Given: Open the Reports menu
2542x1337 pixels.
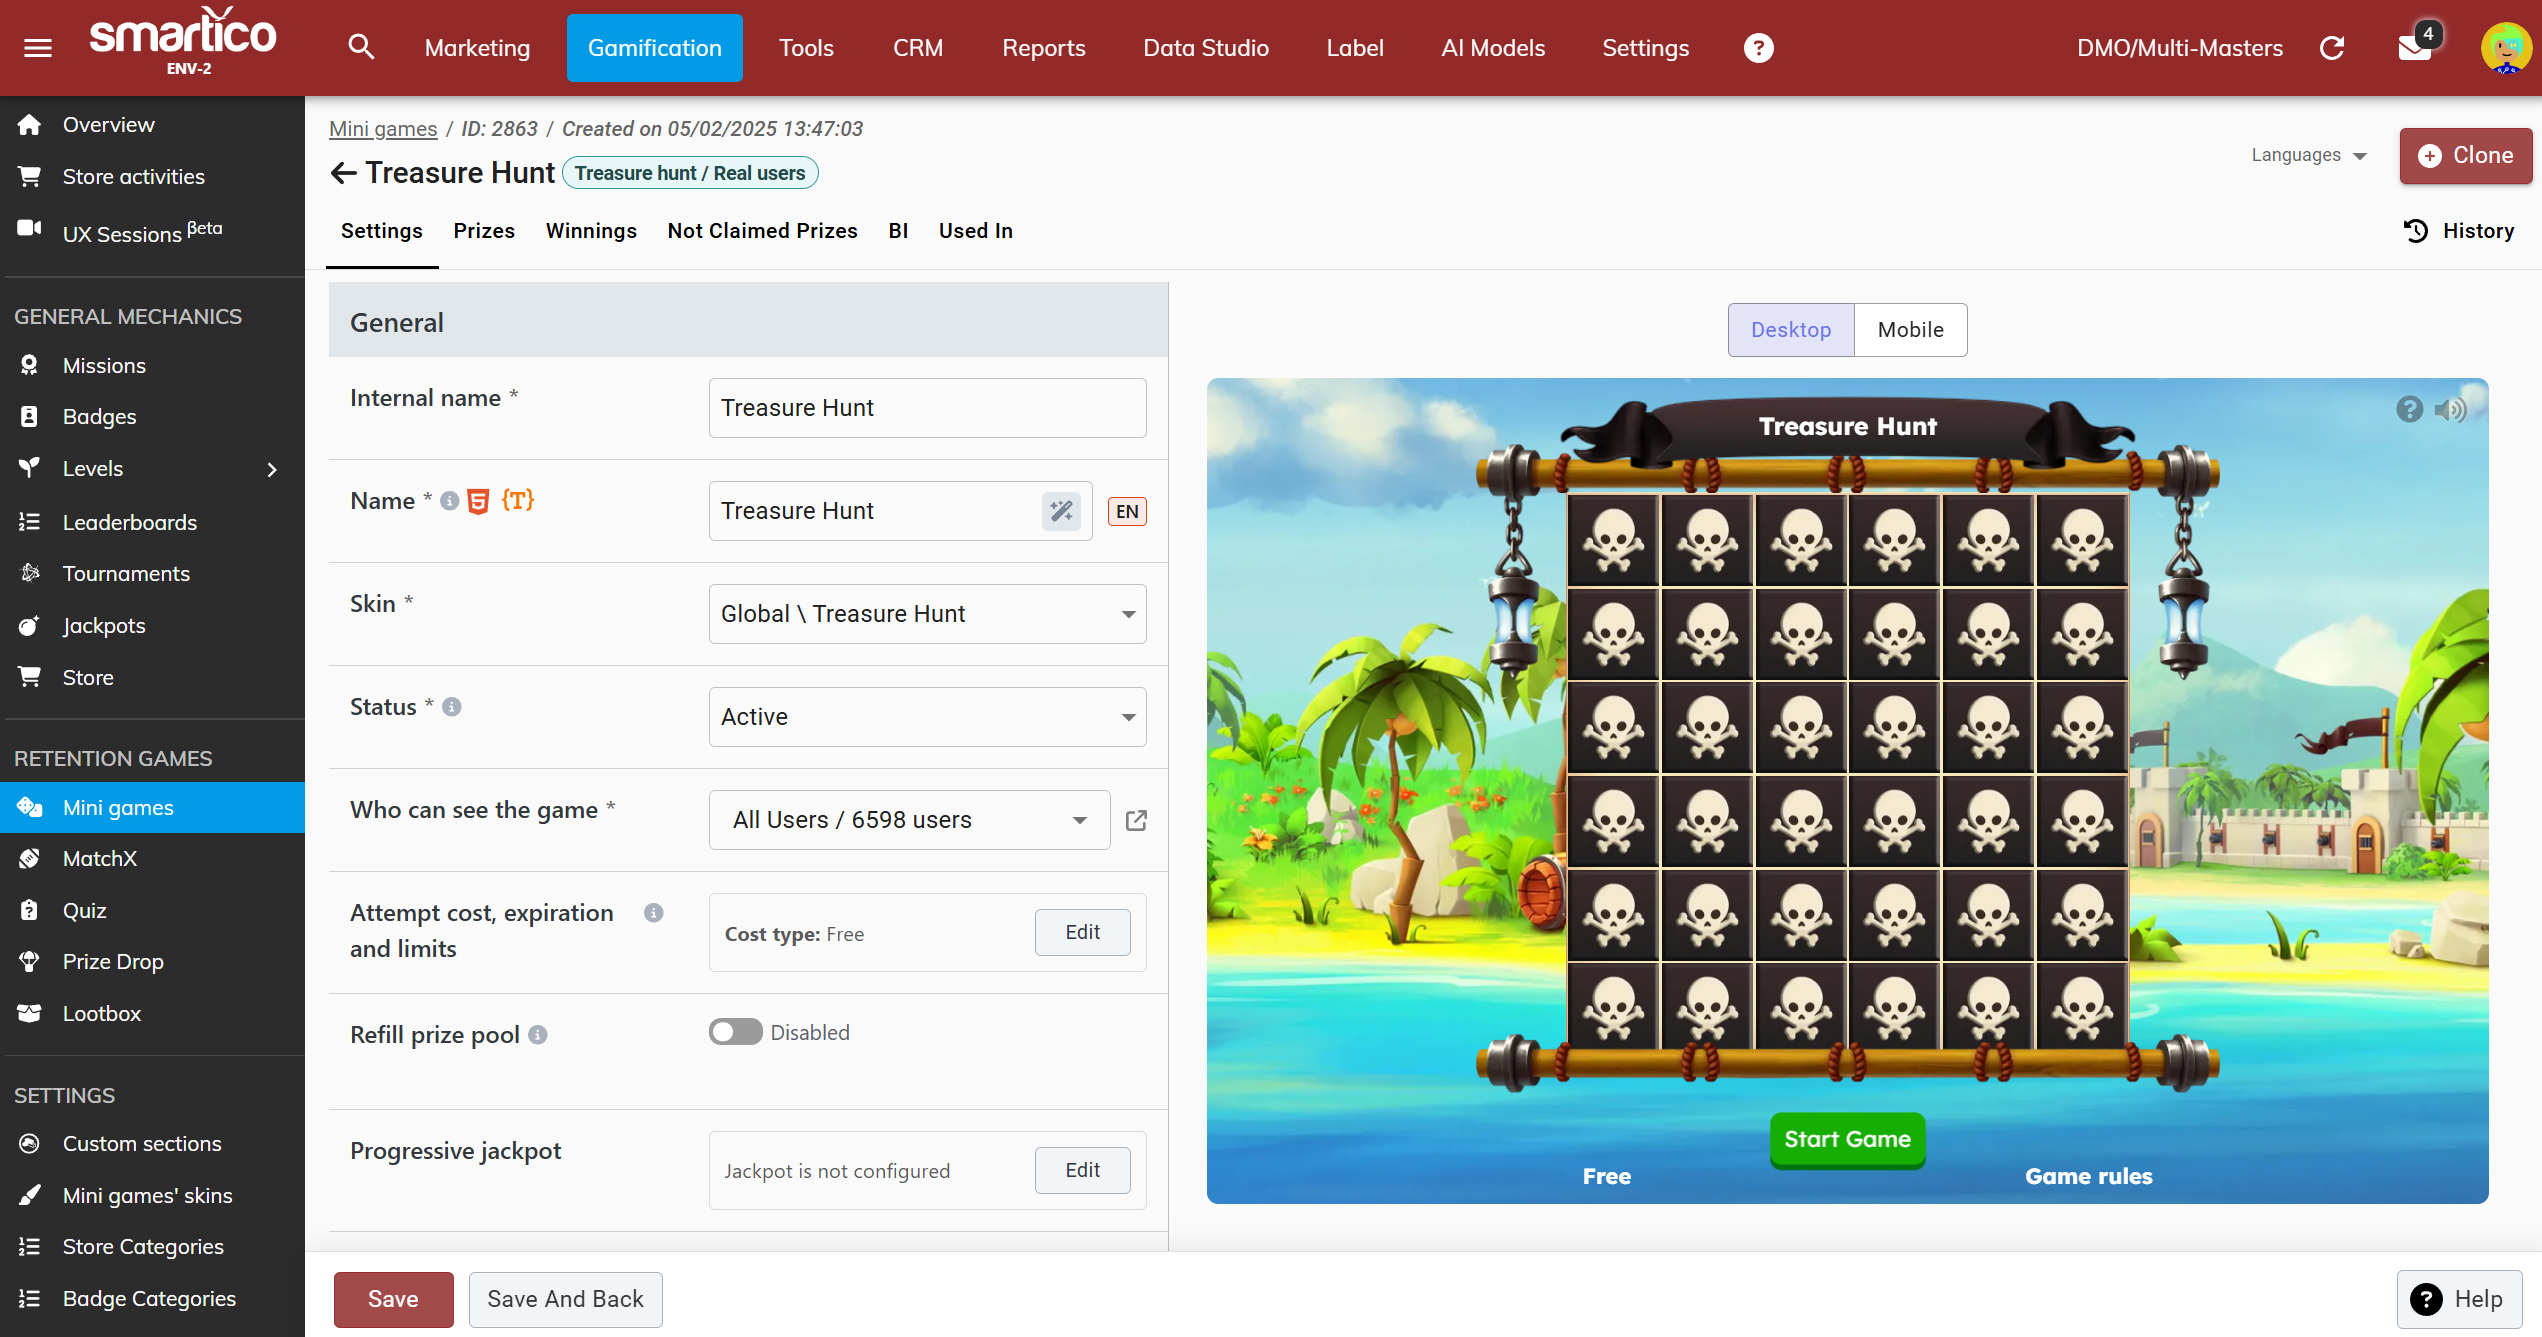Looking at the screenshot, I should (1043, 47).
